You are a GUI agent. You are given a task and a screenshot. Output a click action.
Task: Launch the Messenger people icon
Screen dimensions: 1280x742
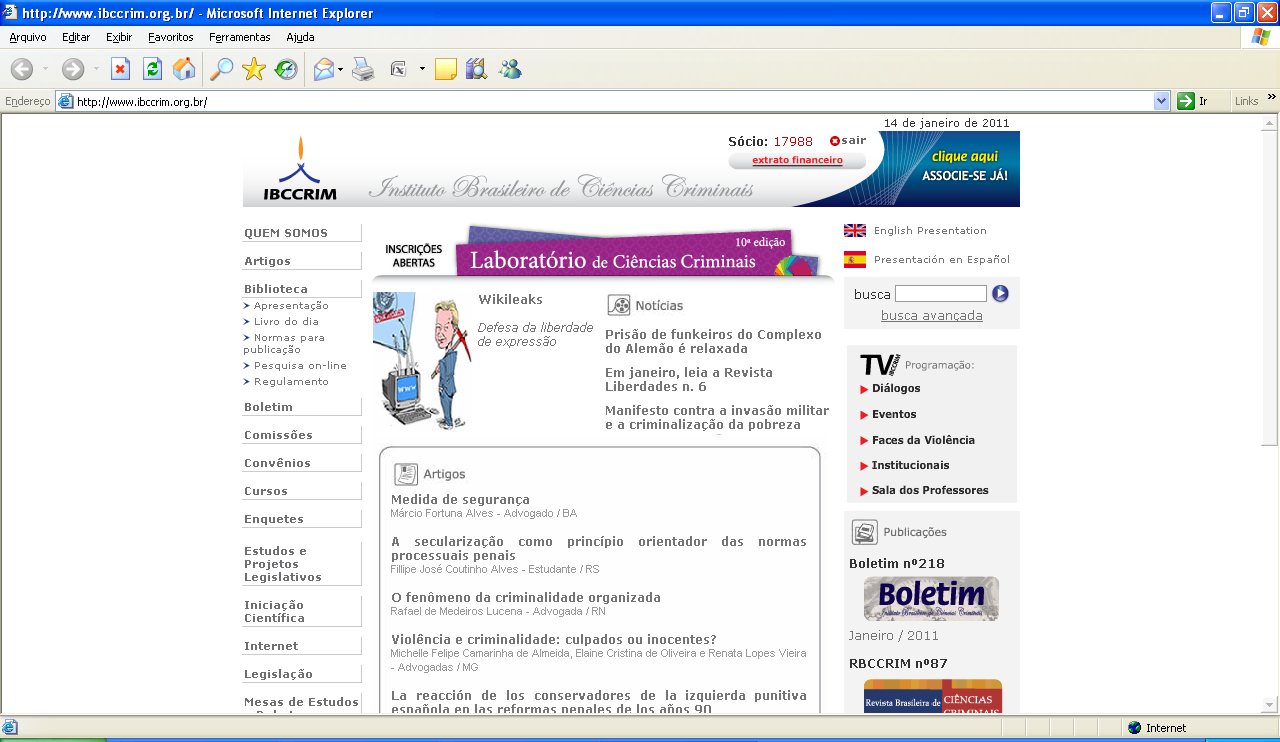pyautogui.click(x=510, y=69)
